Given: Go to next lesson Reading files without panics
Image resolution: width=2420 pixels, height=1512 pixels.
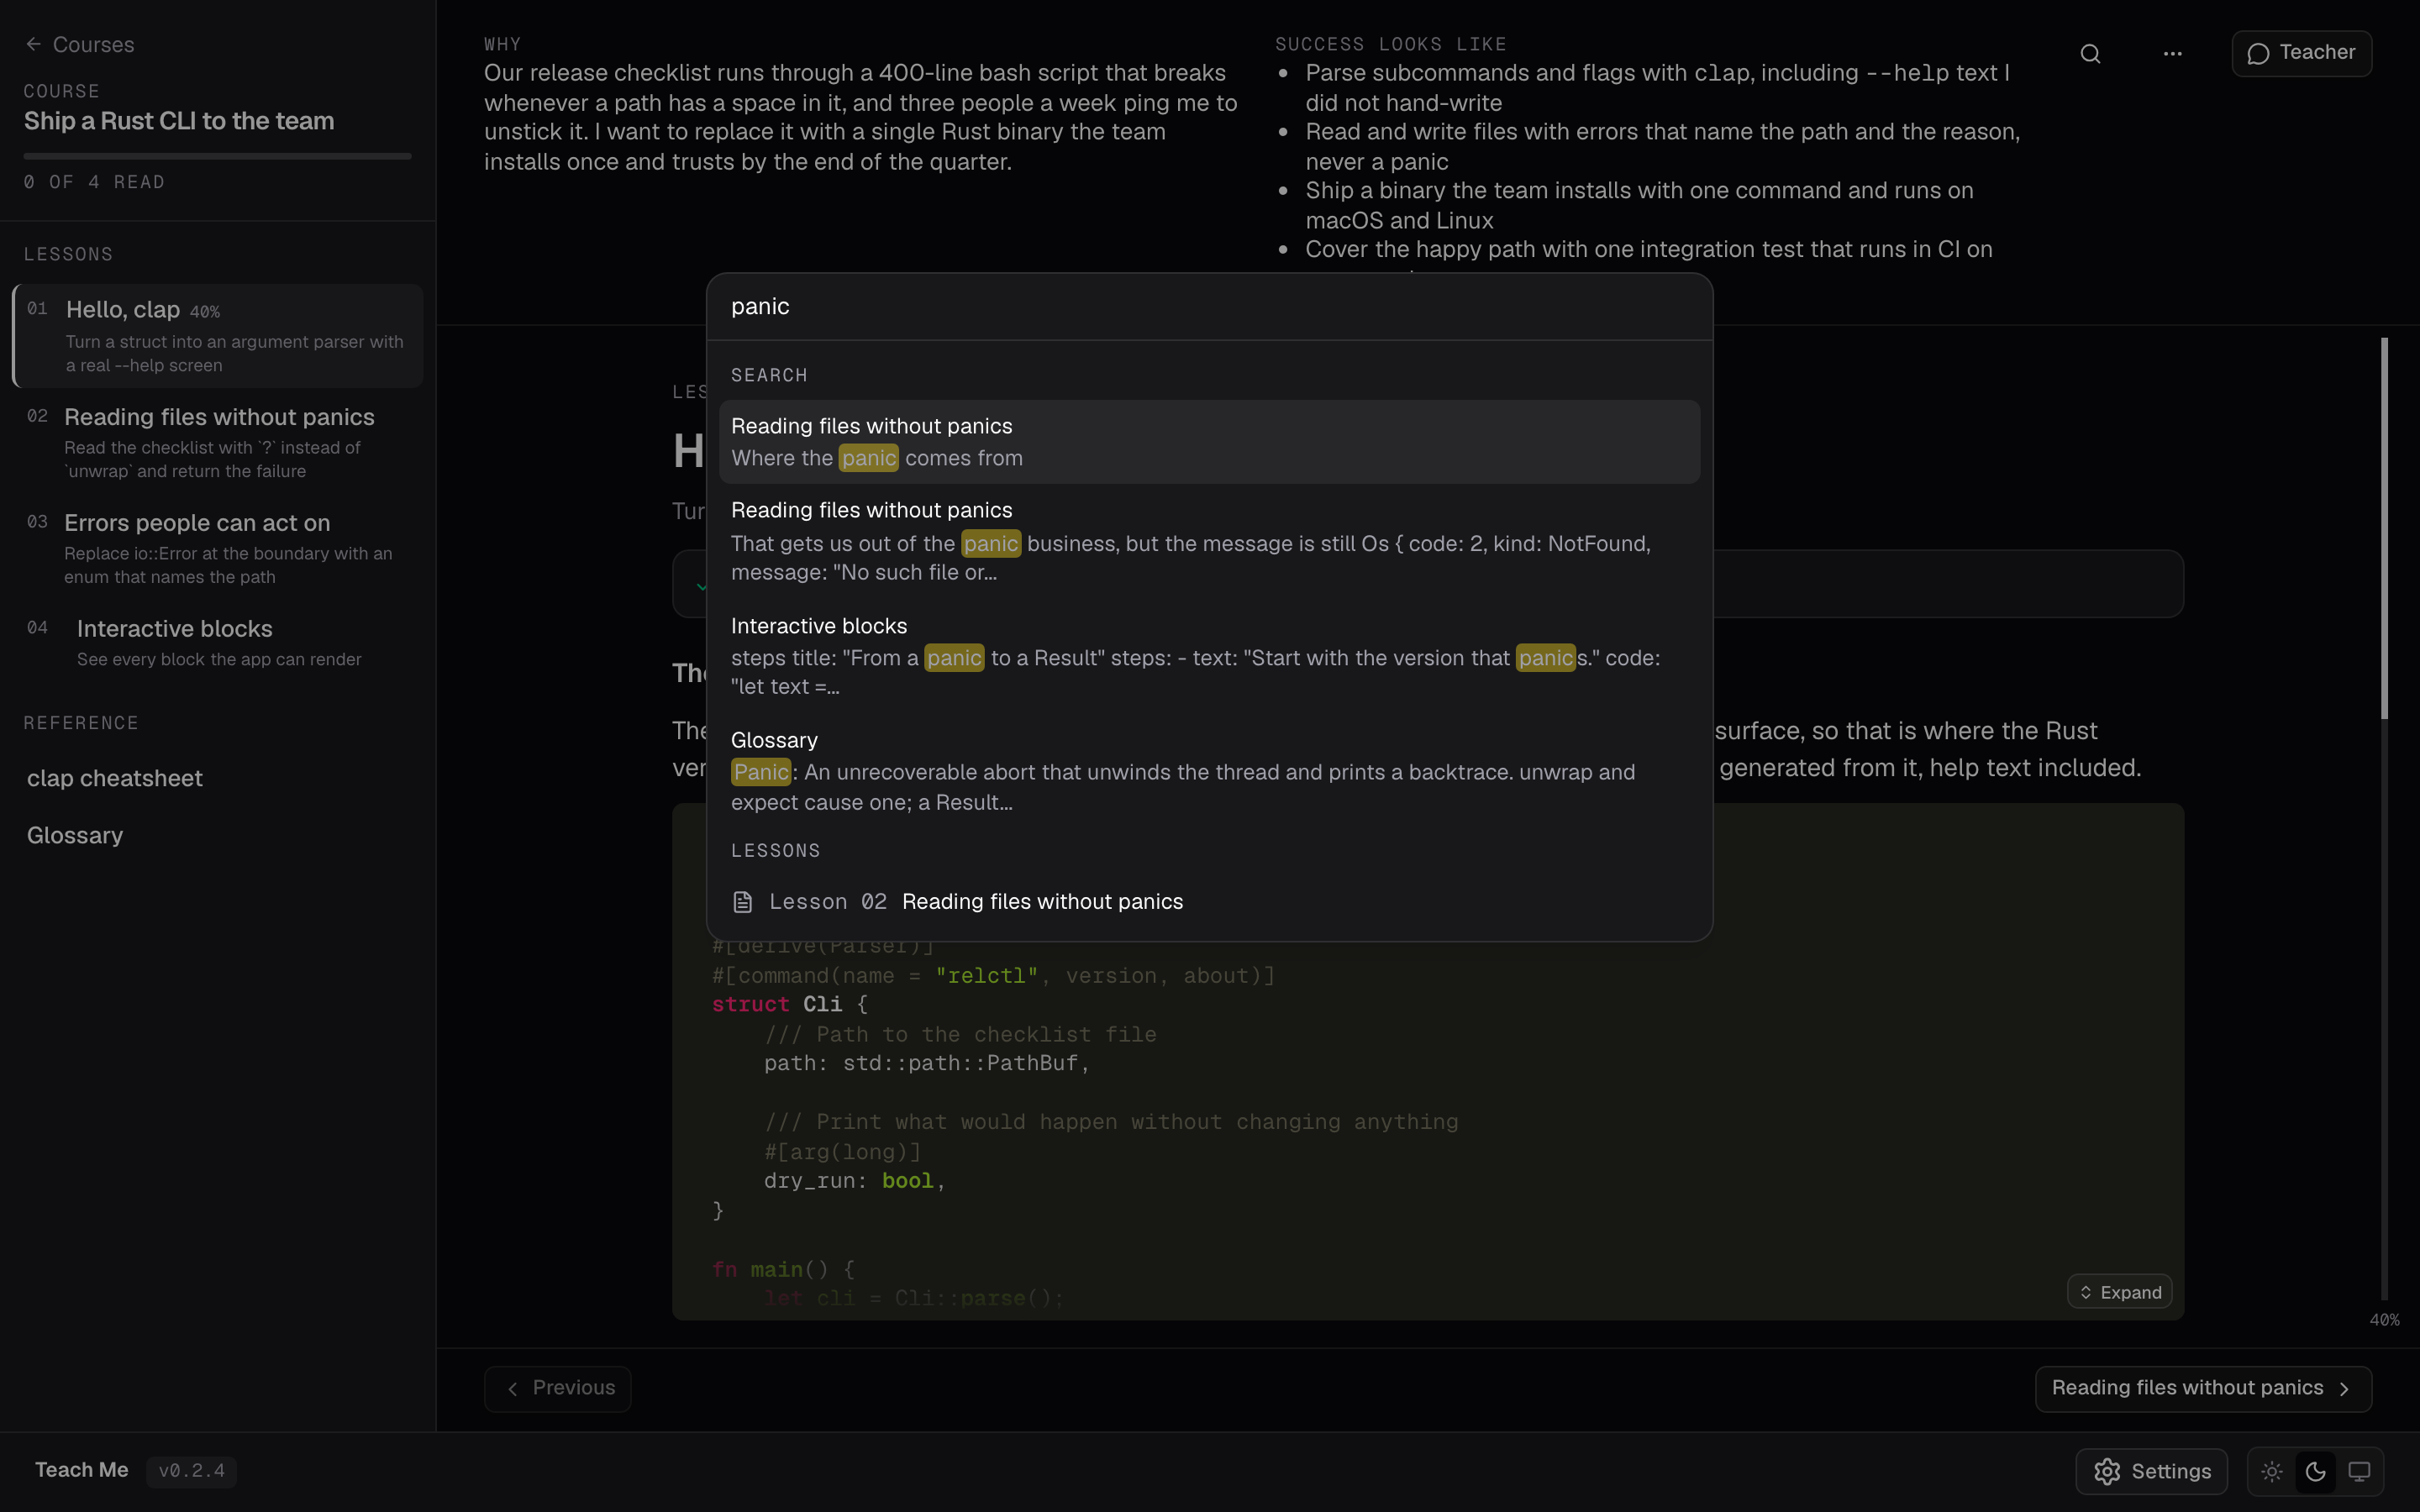Looking at the screenshot, I should click(x=2203, y=1389).
